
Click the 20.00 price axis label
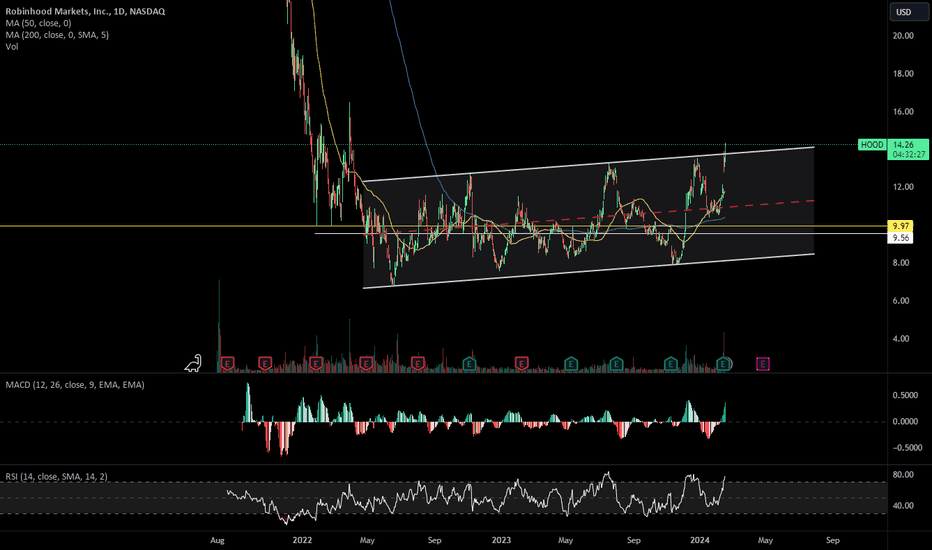pos(903,36)
